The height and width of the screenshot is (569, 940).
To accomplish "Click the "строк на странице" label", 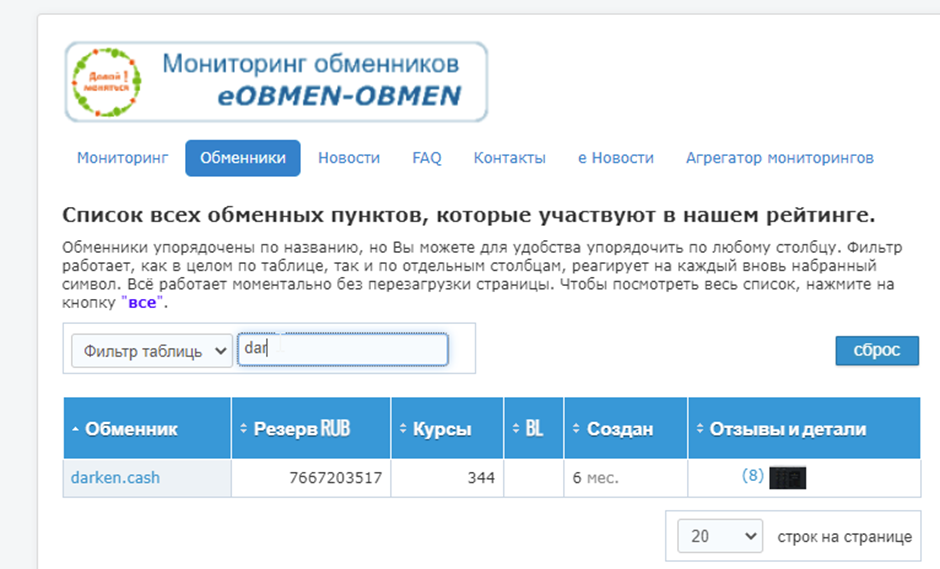I will (x=844, y=537).
